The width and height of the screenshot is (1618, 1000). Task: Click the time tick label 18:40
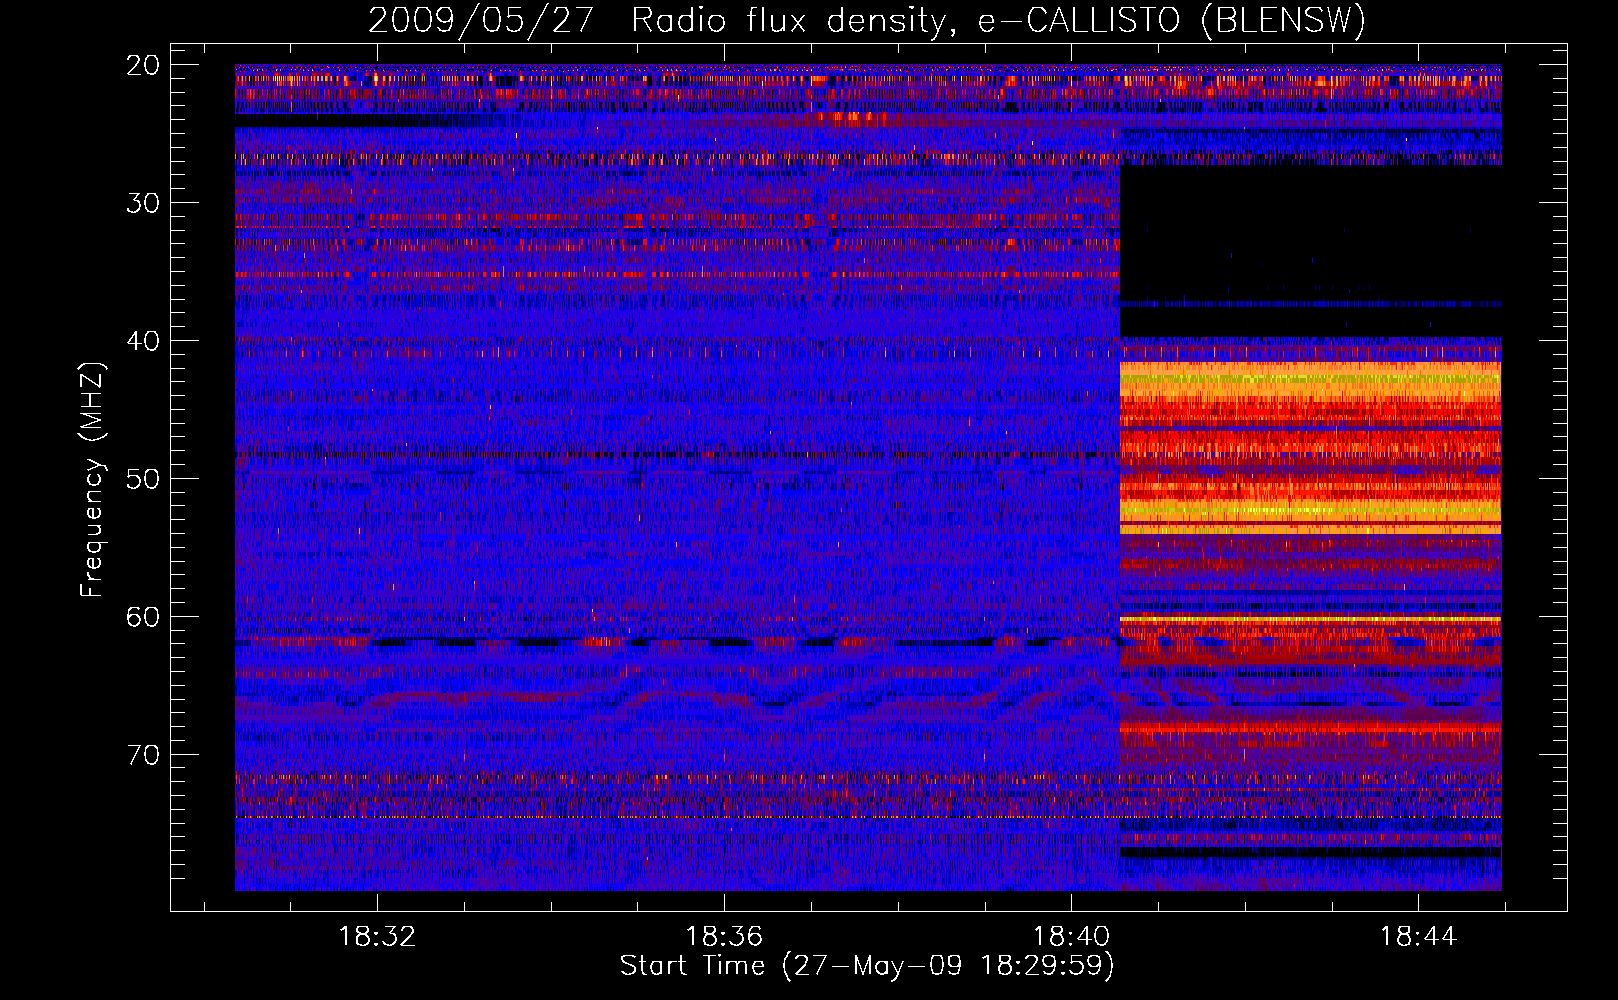1071,936
